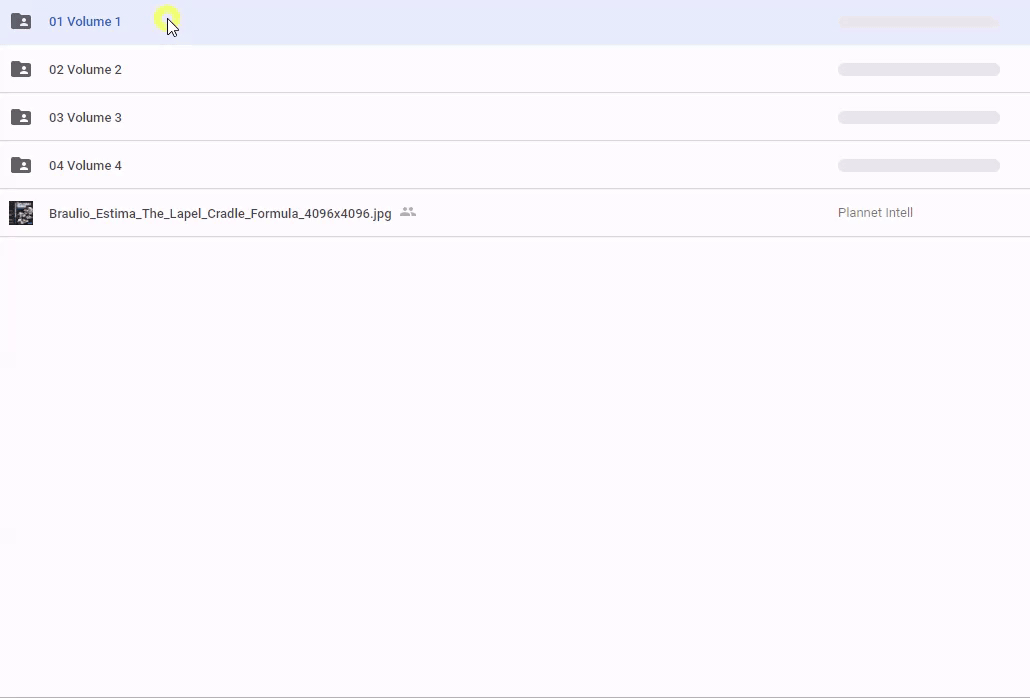
Task: Click the loading owner placeholder for 04 Volume 4
Action: click(x=918, y=166)
